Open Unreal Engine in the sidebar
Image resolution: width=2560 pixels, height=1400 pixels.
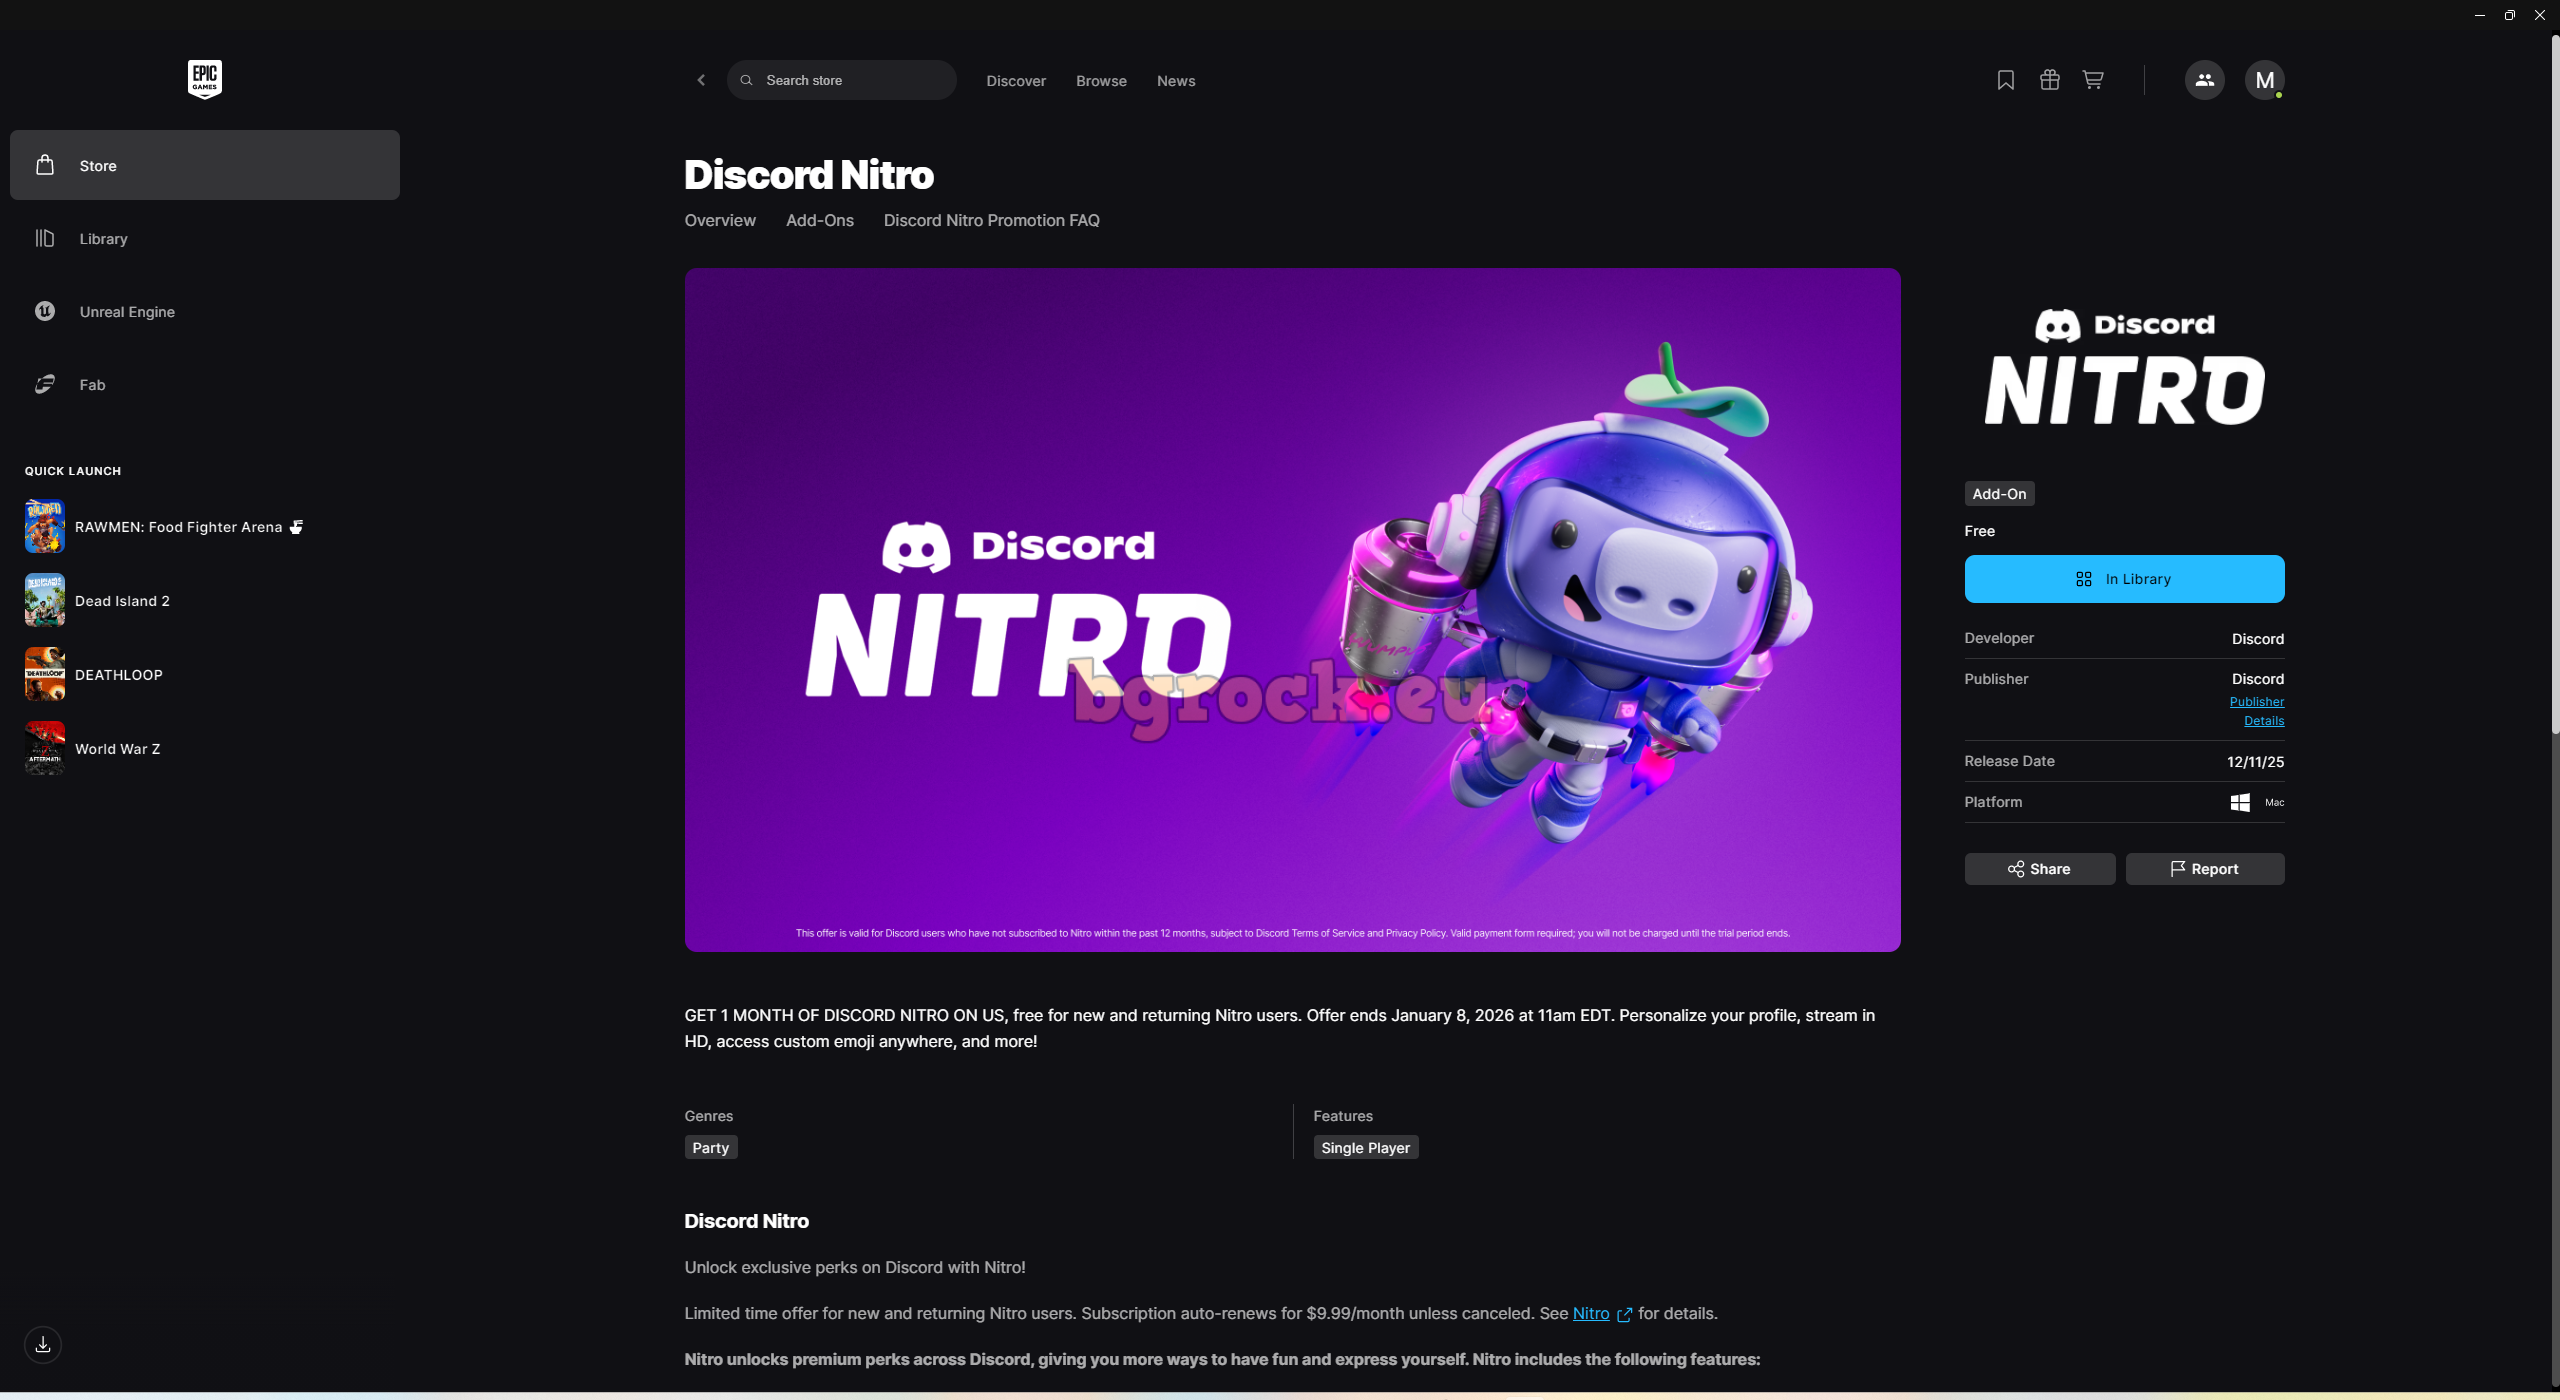[x=127, y=312]
